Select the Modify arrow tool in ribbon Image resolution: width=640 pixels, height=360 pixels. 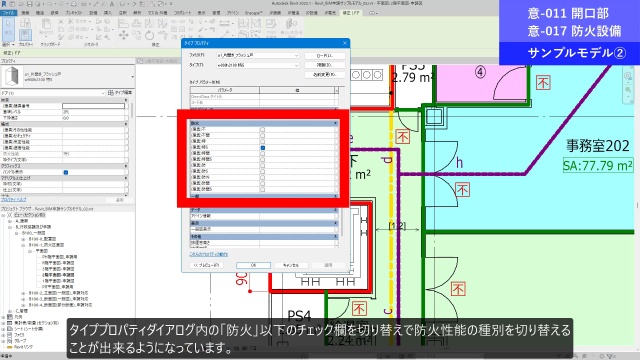tap(8, 29)
